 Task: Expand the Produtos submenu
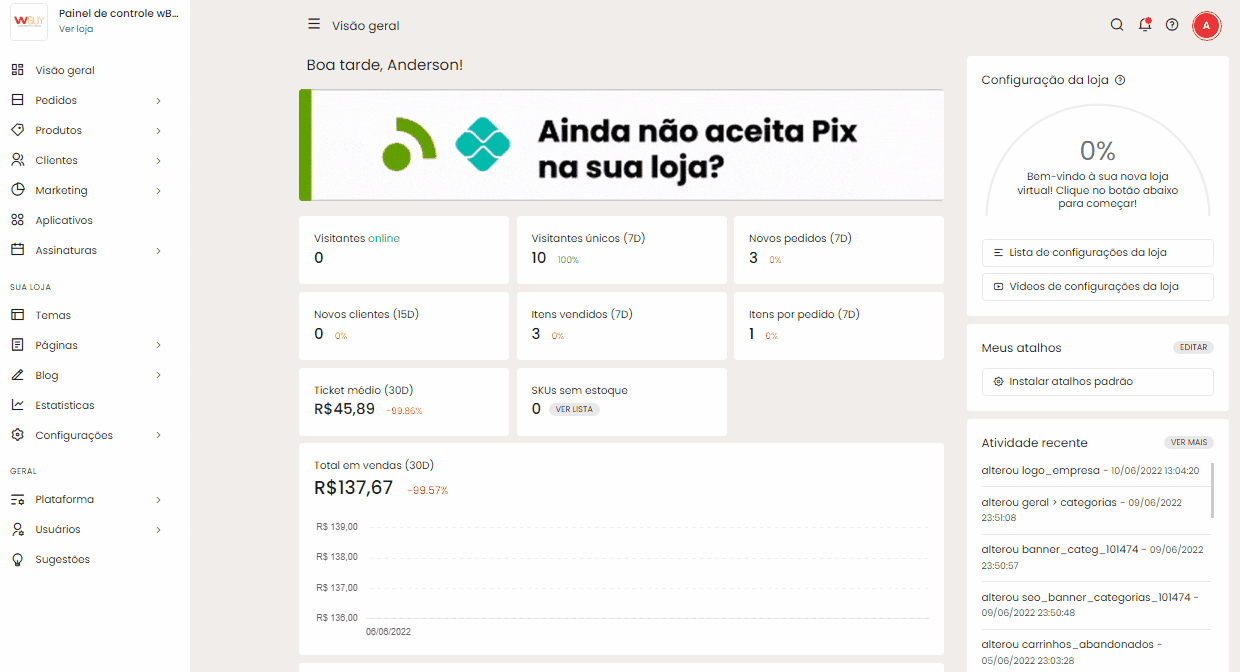coord(158,130)
